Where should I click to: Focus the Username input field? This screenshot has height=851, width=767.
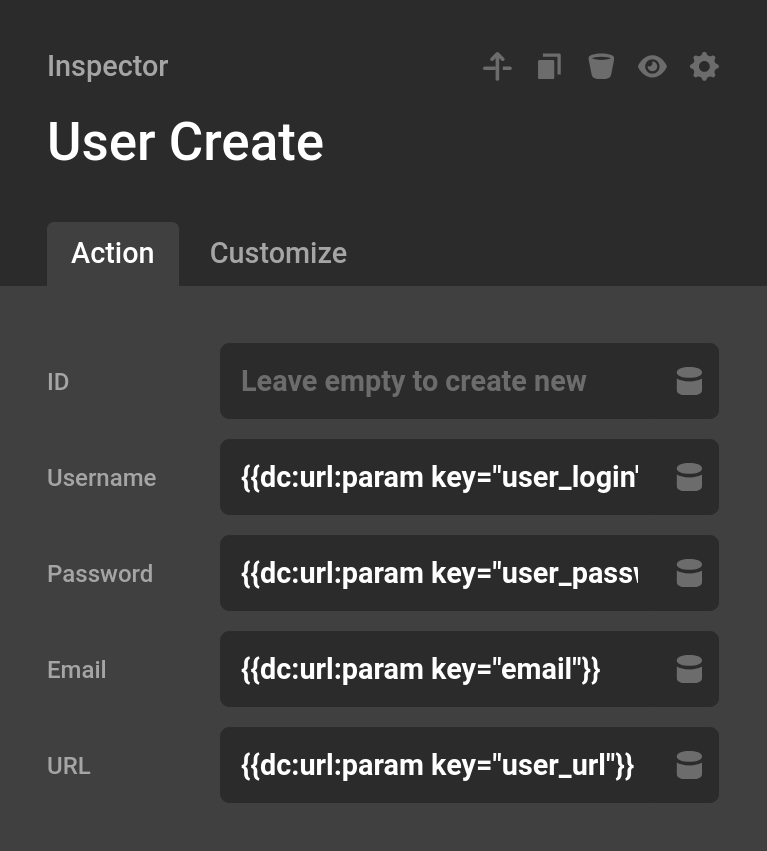(x=440, y=477)
